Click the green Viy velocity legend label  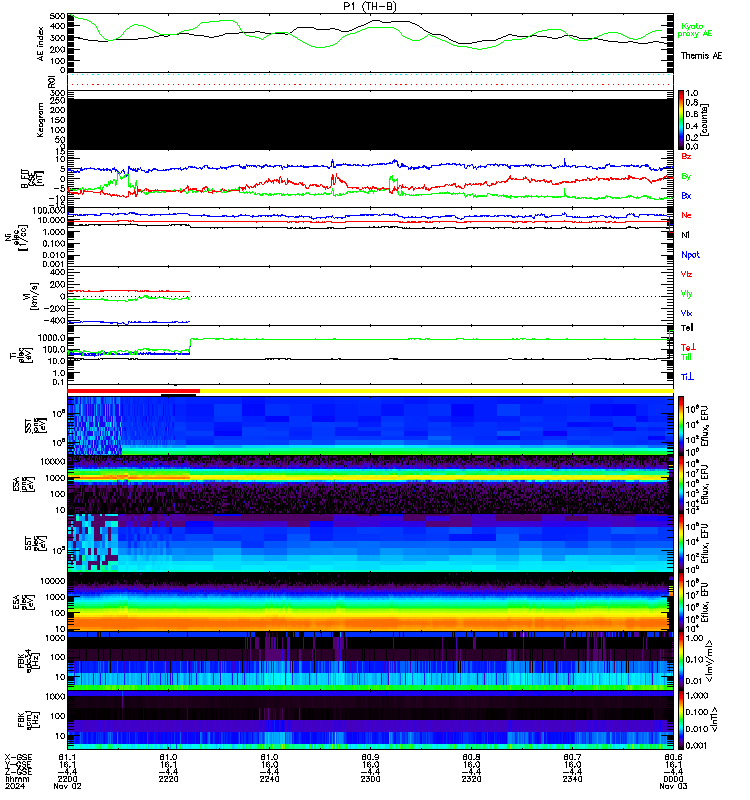pos(686,294)
